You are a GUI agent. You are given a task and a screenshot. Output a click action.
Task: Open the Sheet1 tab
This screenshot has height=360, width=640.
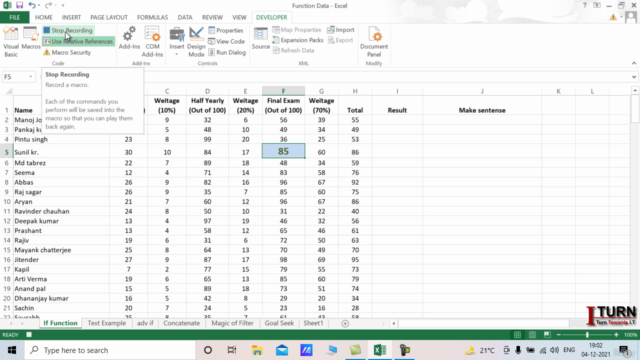click(313, 323)
